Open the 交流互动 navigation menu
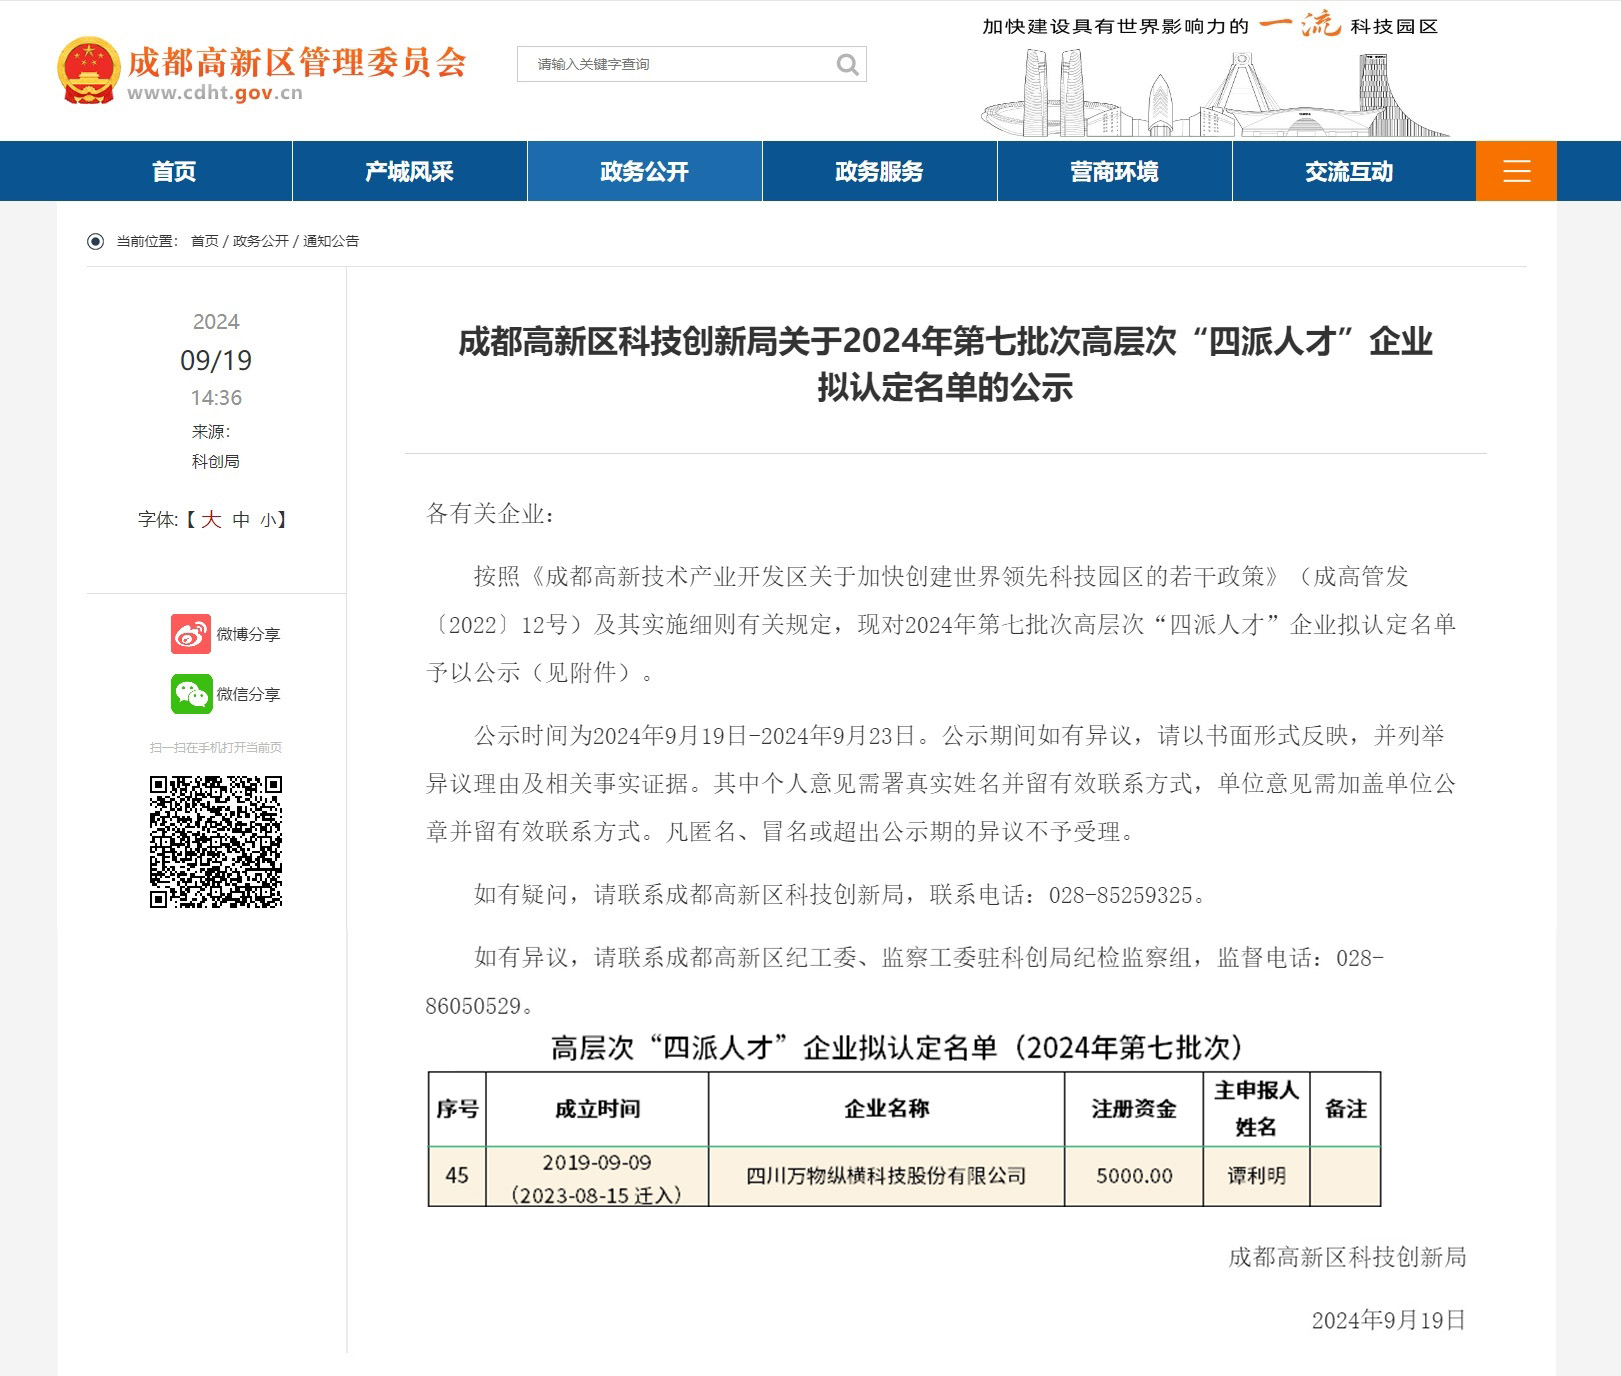This screenshot has width=1621, height=1376. pyautogui.click(x=1348, y=171)
